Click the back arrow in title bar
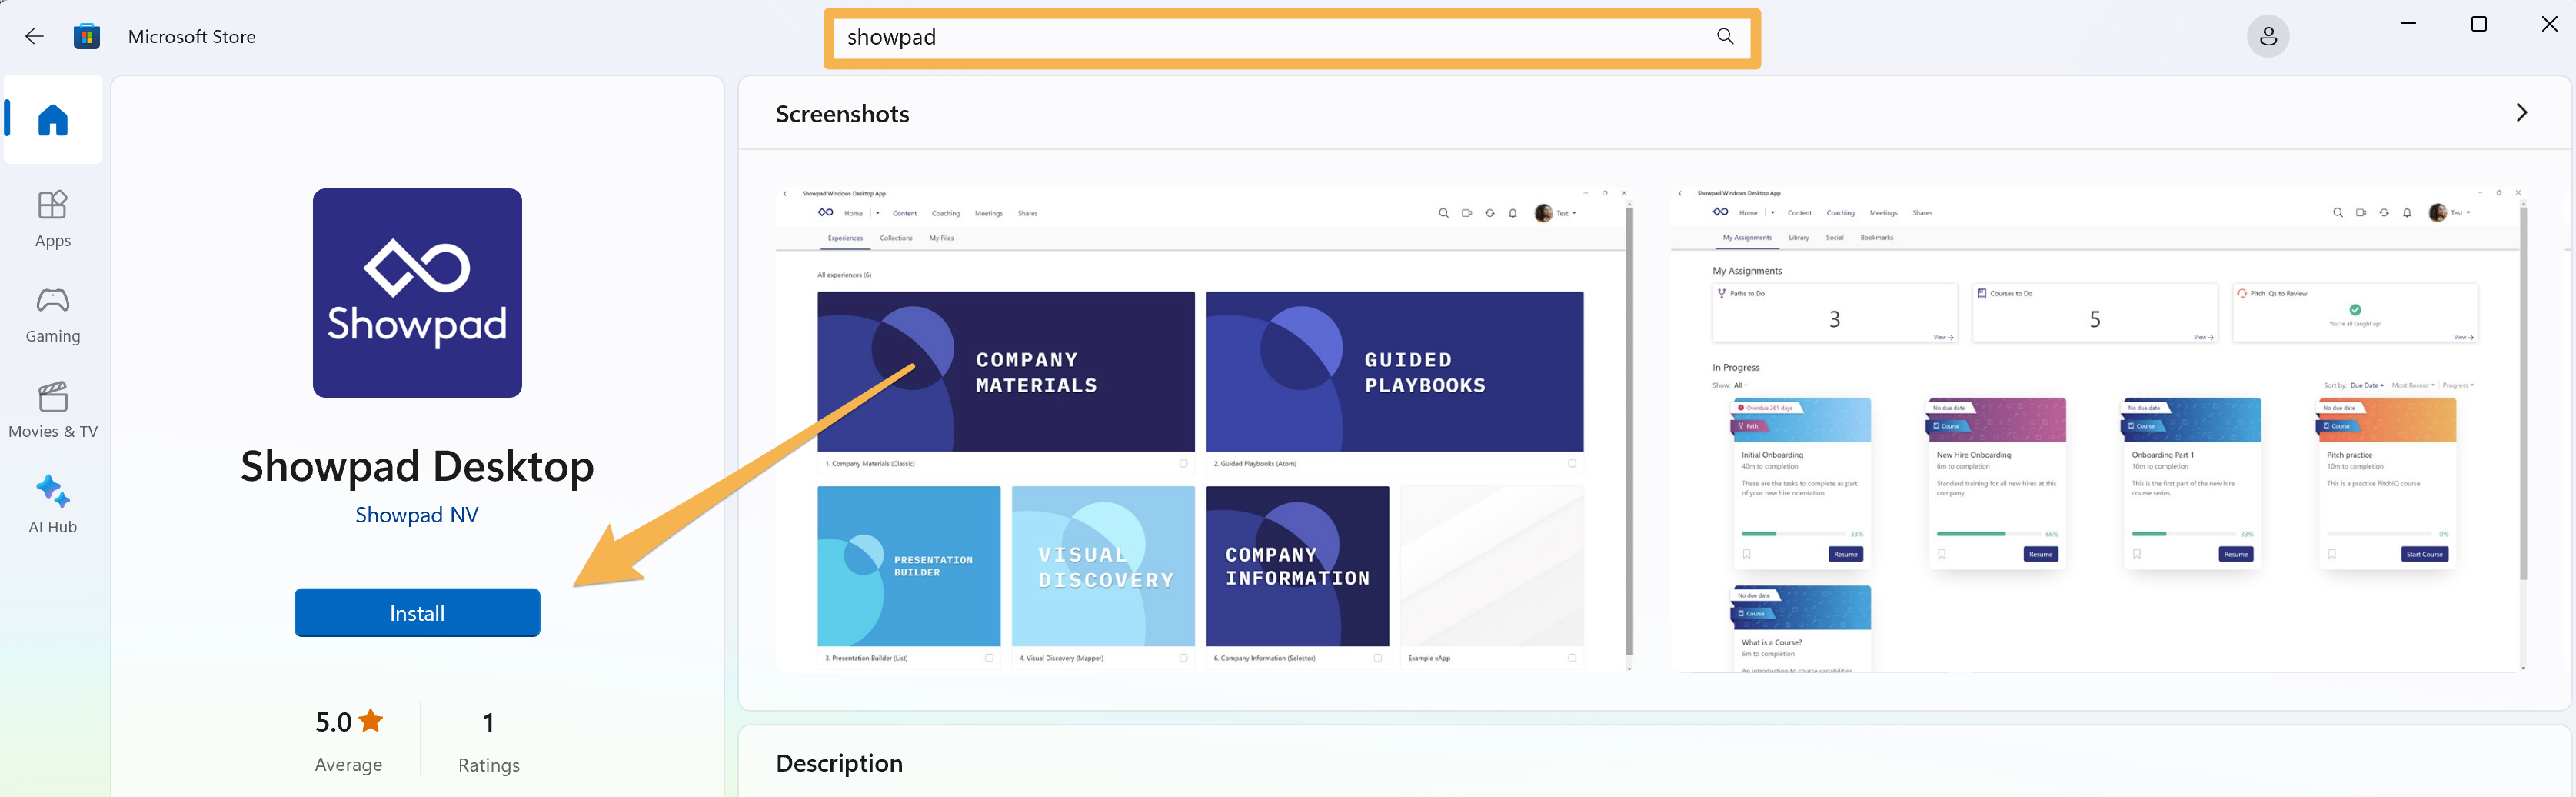2576x797 pixels. [x=34, y=37]
